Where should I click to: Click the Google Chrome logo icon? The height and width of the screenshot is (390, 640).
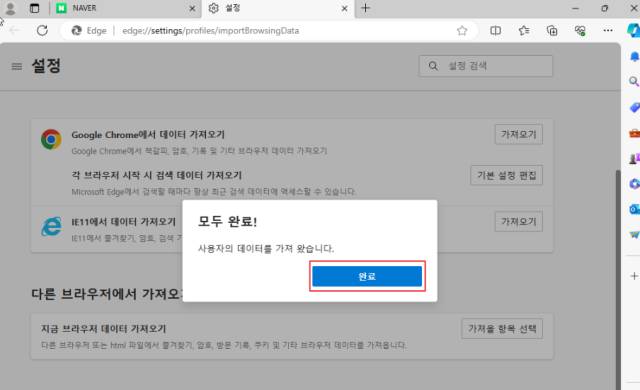coord(51,140)
